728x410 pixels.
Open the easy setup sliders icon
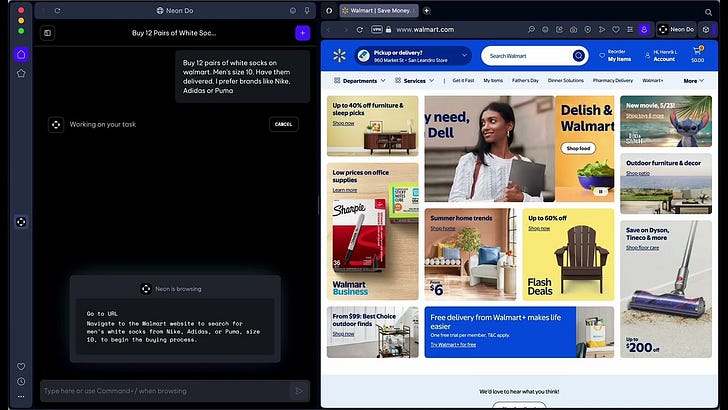630,30
